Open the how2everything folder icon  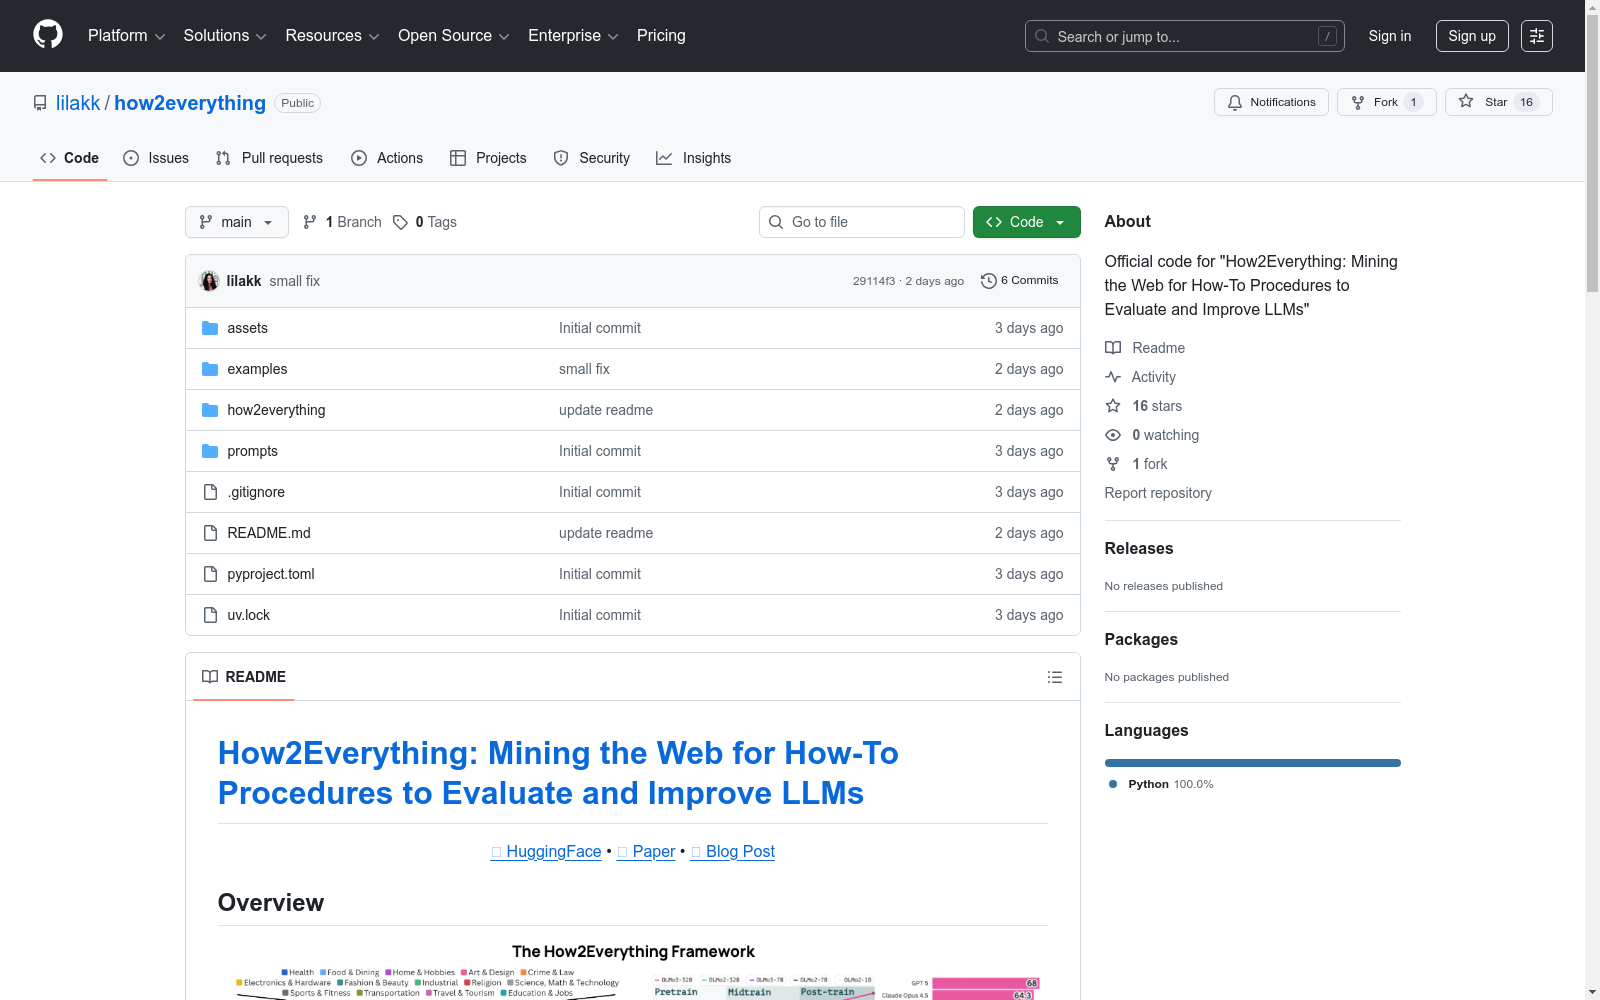210,410
